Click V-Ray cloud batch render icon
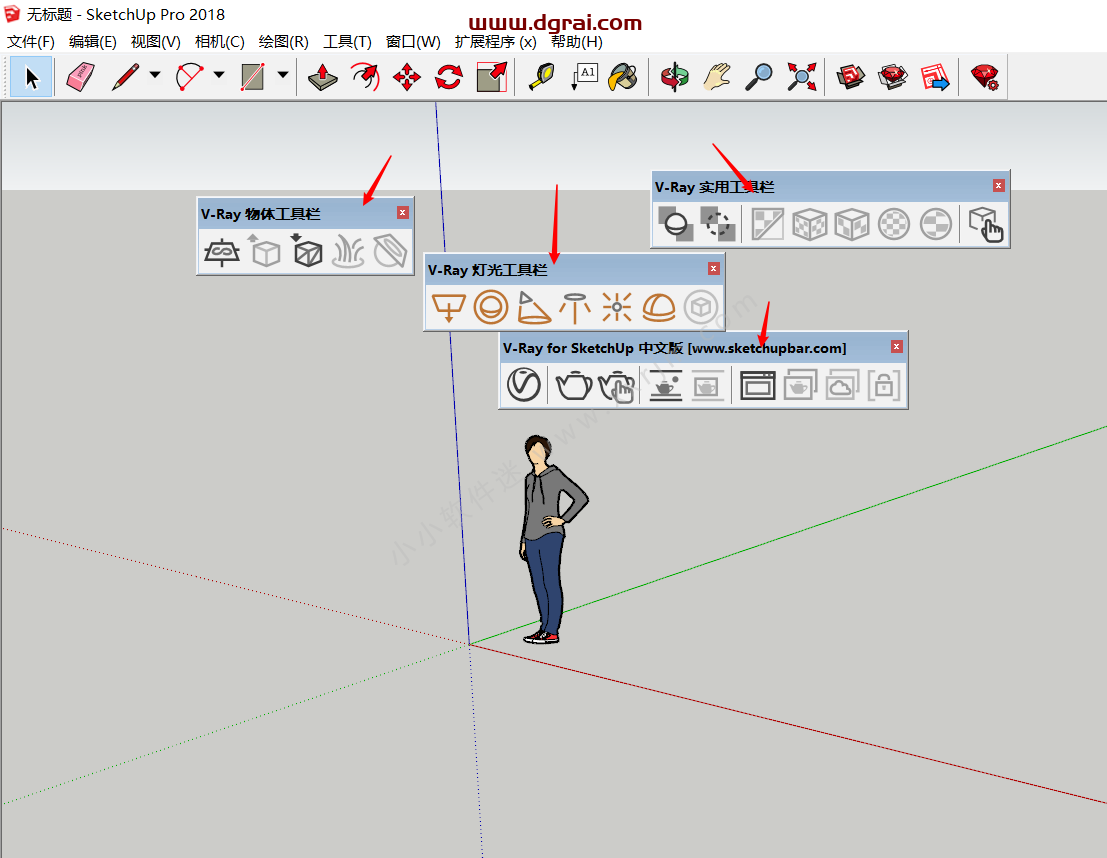This screenshot has width=1107, height=858. [x=842, y=385]
